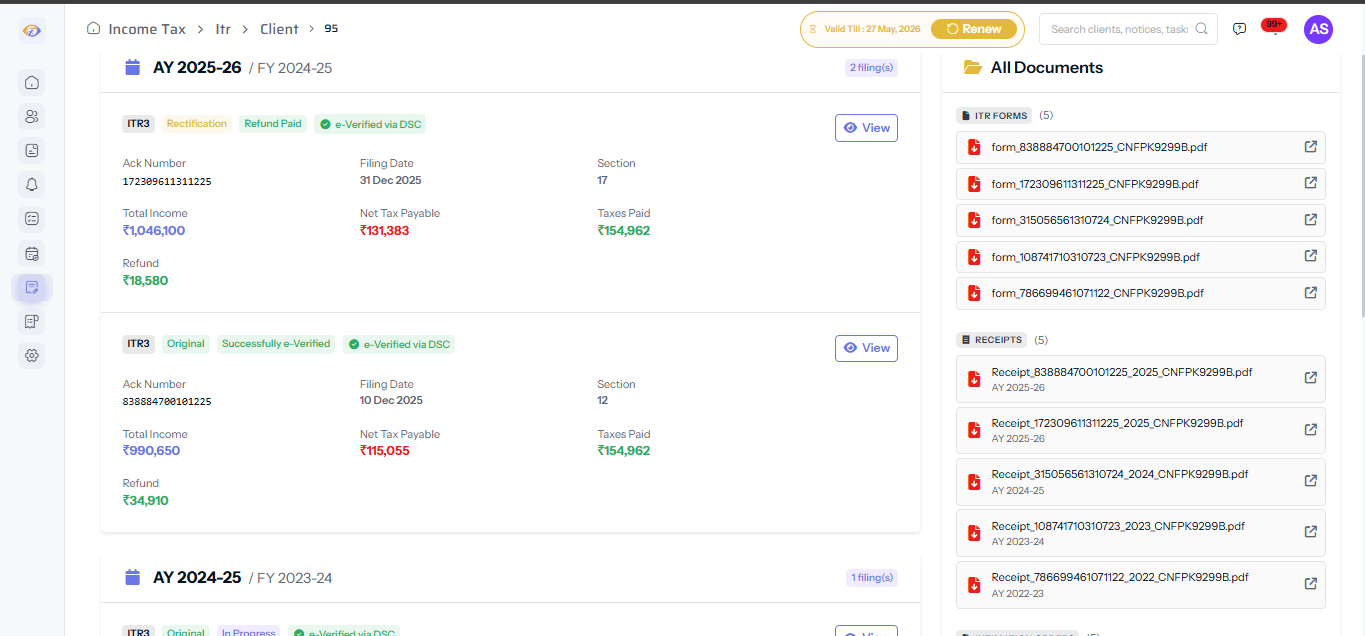The width and height of the screenshot is (1365, 636).
Task: Download icon for Receipt_786699461071122_2022 PDF
Action: click(x=974, y=584)
